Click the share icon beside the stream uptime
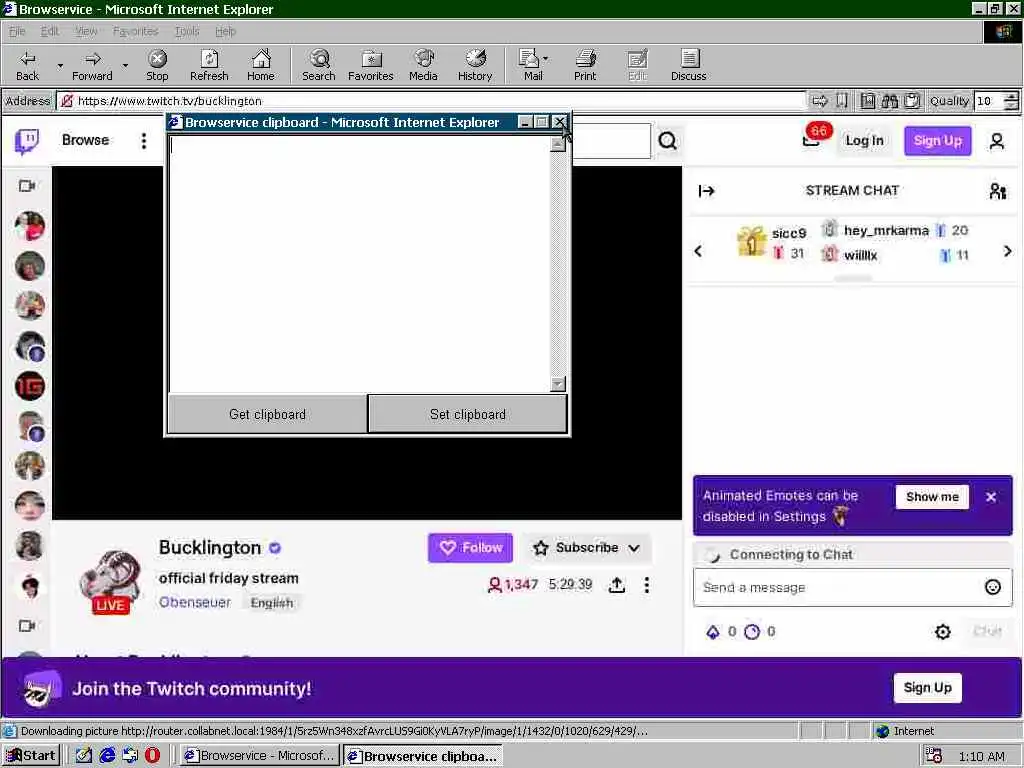 (616, 585)
